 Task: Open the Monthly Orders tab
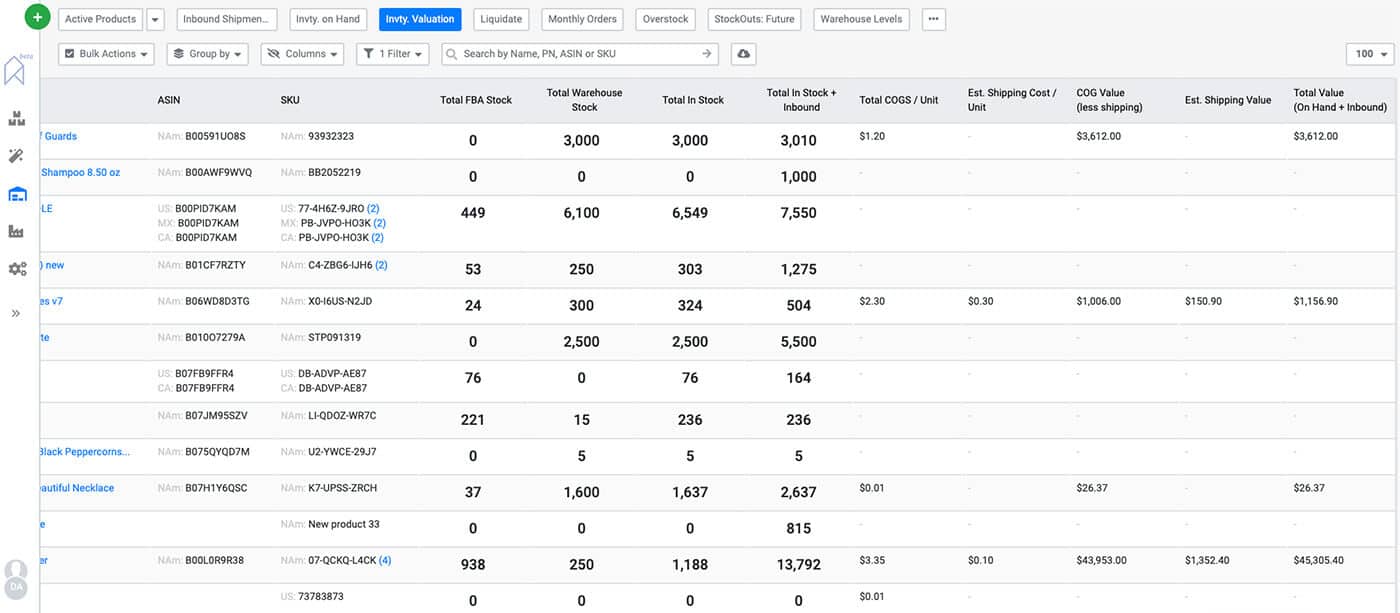[x=582, y=19]
